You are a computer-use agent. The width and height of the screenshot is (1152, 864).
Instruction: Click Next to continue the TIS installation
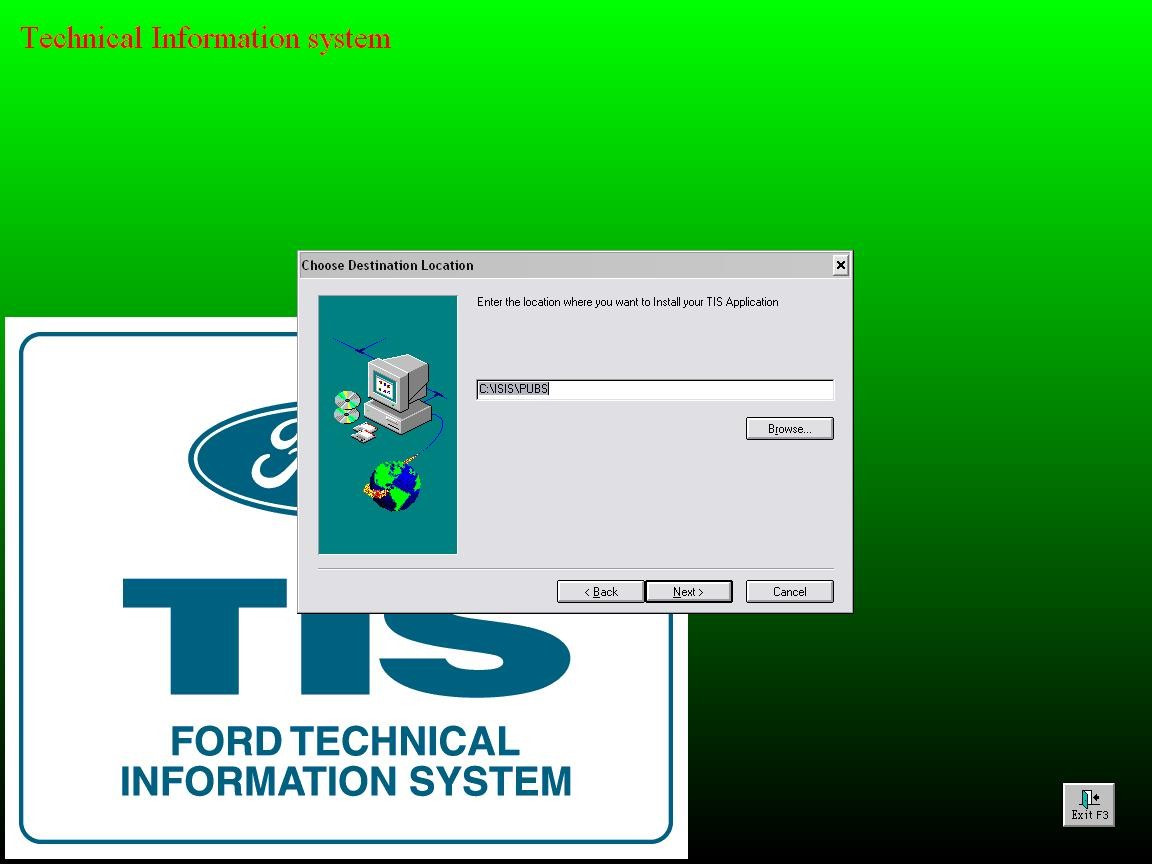(x=688, y=591)
